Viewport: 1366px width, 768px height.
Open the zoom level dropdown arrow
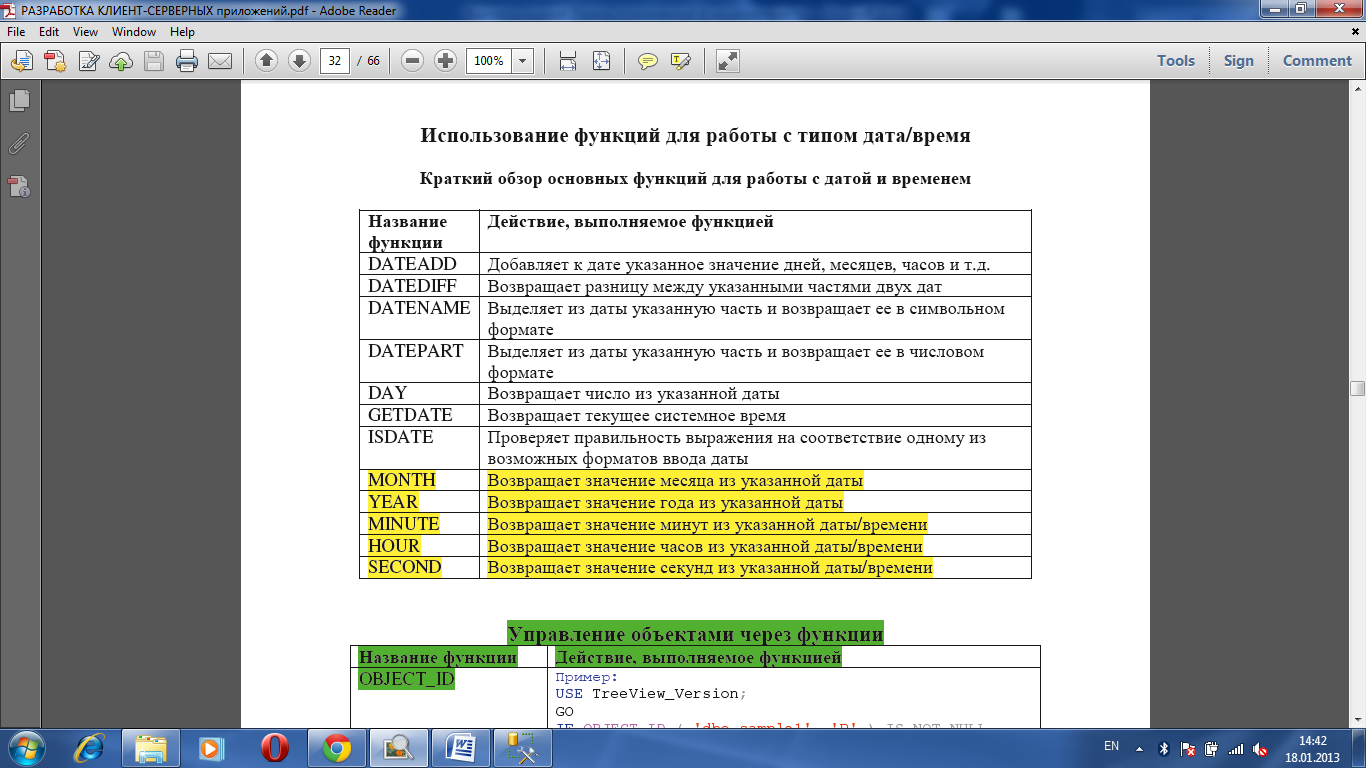coord(523,61)
